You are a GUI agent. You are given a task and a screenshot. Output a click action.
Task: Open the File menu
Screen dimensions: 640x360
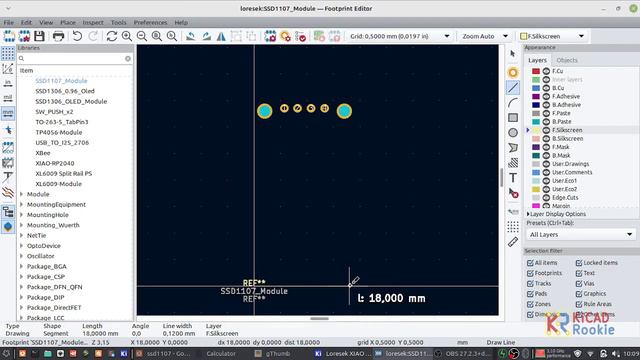[x=9, y=22]
